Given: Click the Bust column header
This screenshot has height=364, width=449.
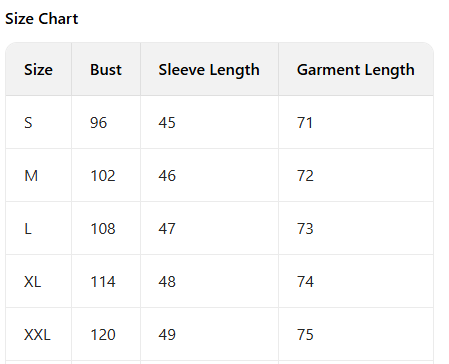Looking at the screenshot, I should 106,69.
